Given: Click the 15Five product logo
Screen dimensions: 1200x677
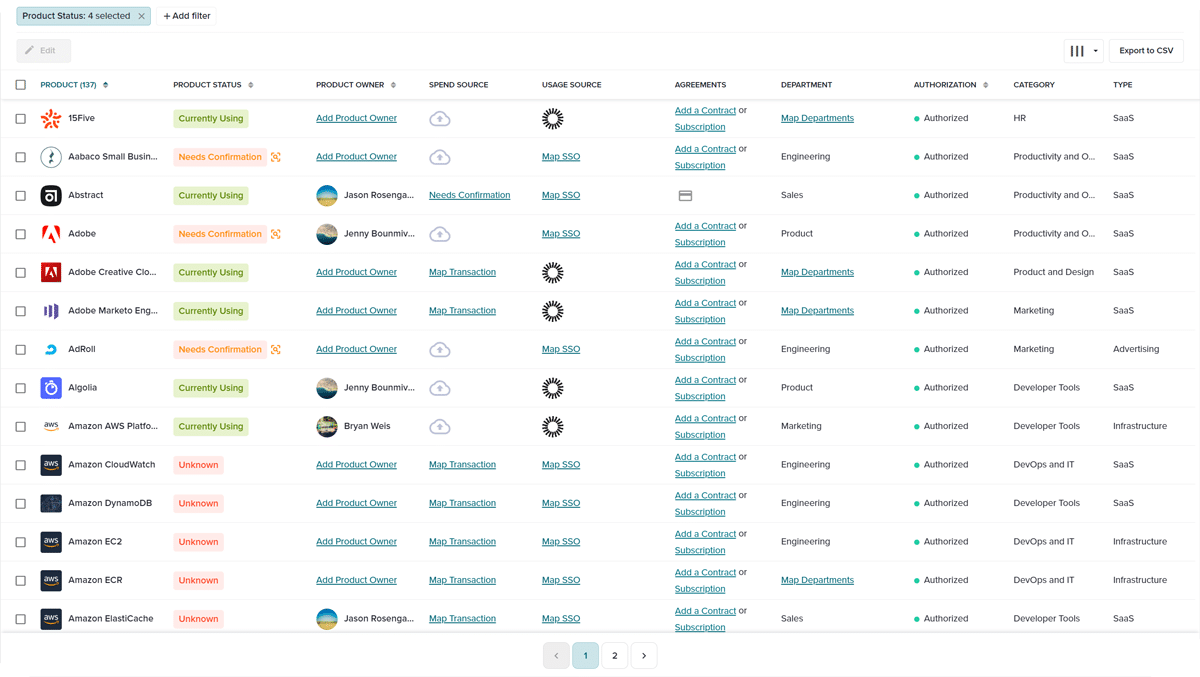Looking at the screenshot, I should tap(51, 119).
